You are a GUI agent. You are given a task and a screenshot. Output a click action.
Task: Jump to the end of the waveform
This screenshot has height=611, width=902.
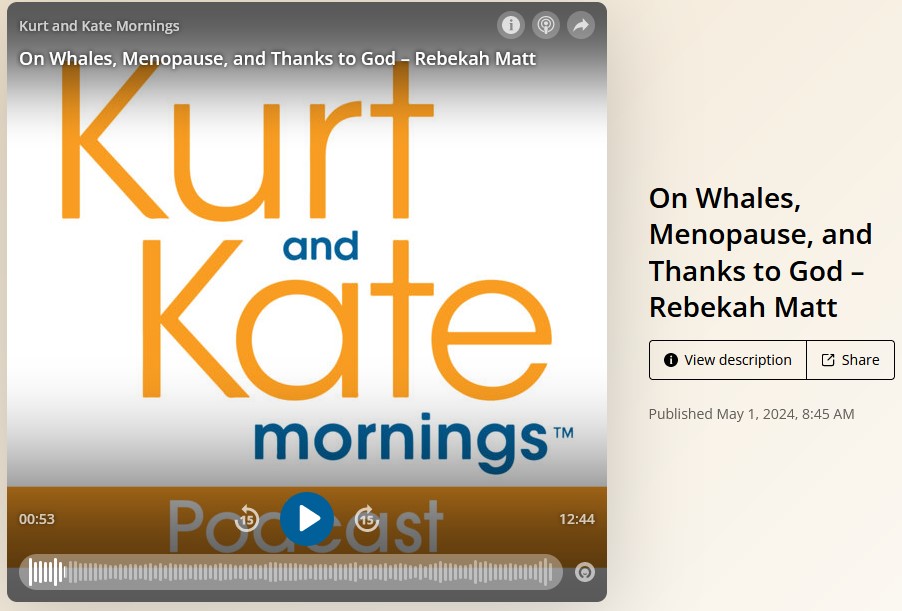point(550,572)
